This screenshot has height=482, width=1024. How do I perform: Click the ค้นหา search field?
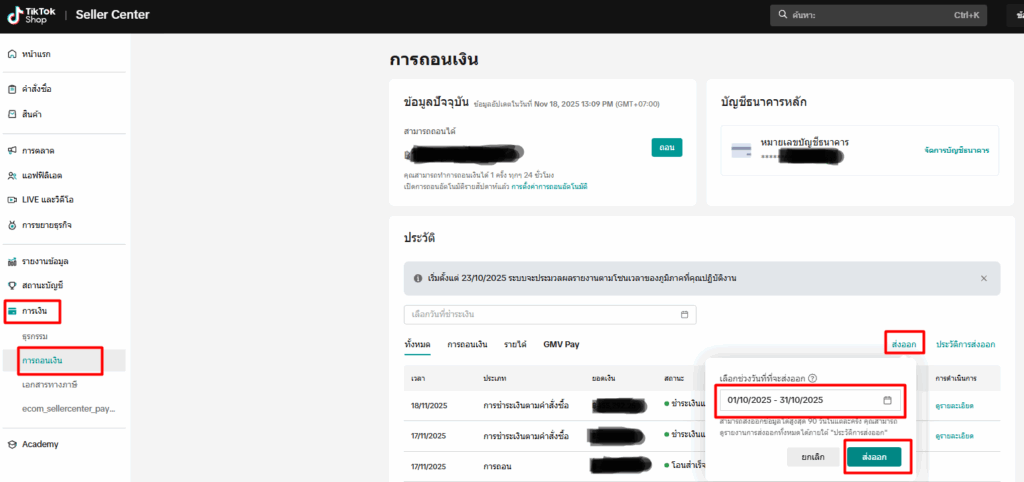[x=878, y=15]
